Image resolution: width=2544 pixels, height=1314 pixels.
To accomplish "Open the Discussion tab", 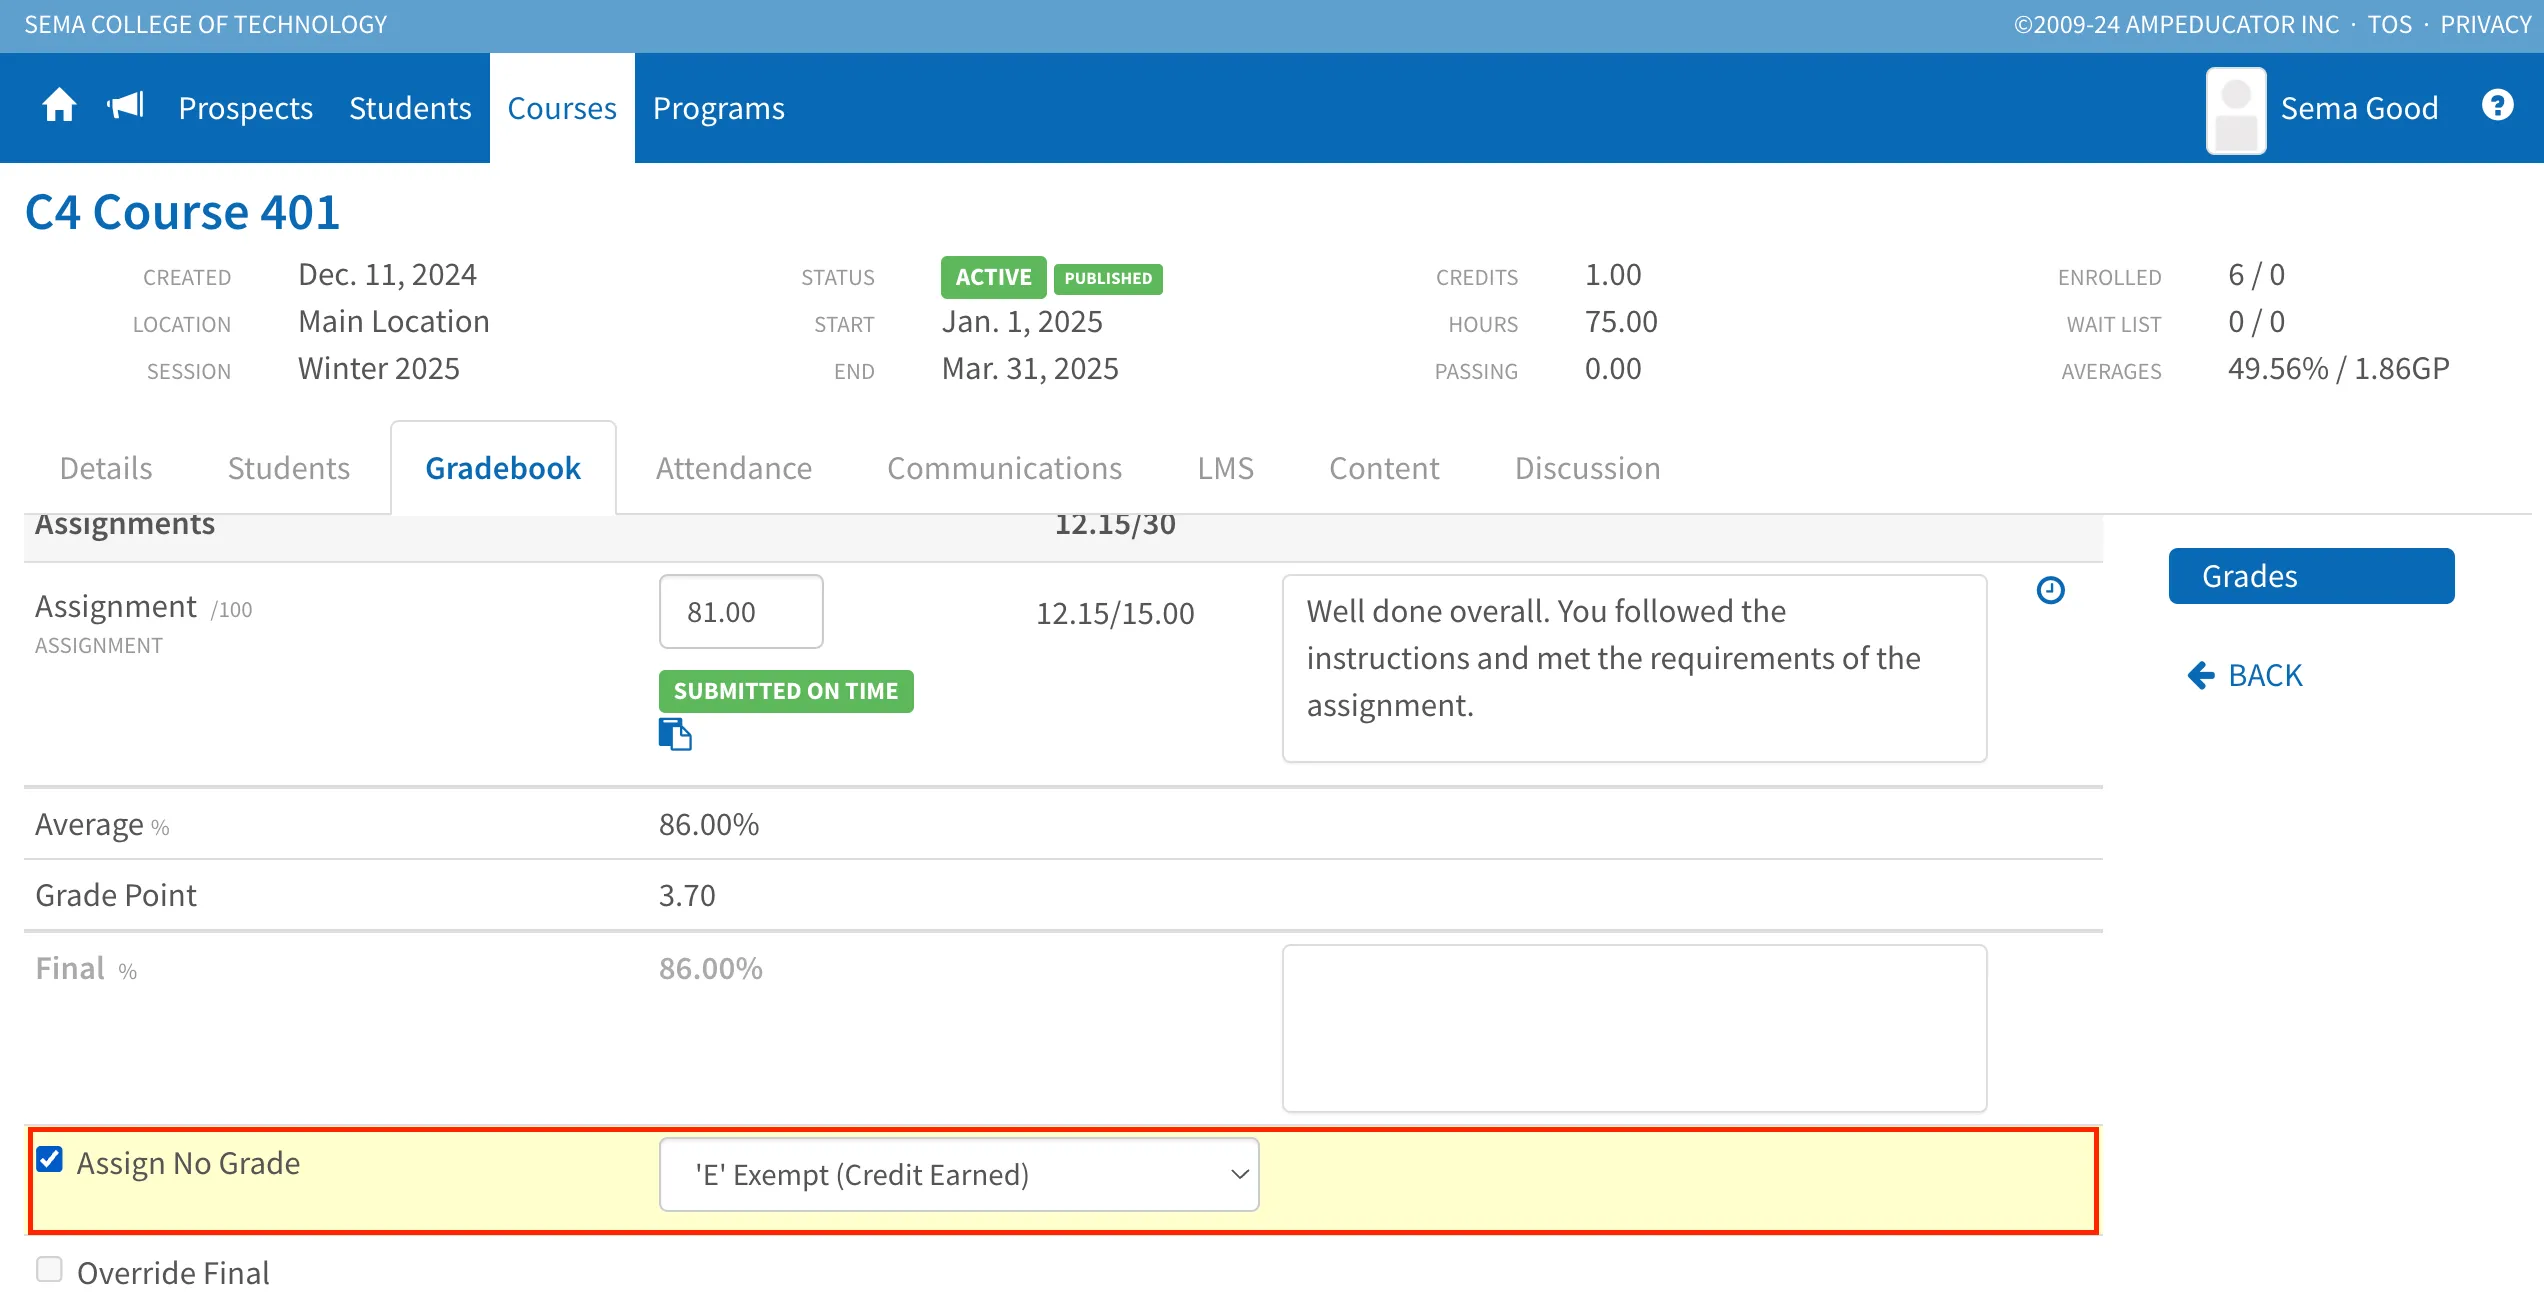I will (1588, 468).
